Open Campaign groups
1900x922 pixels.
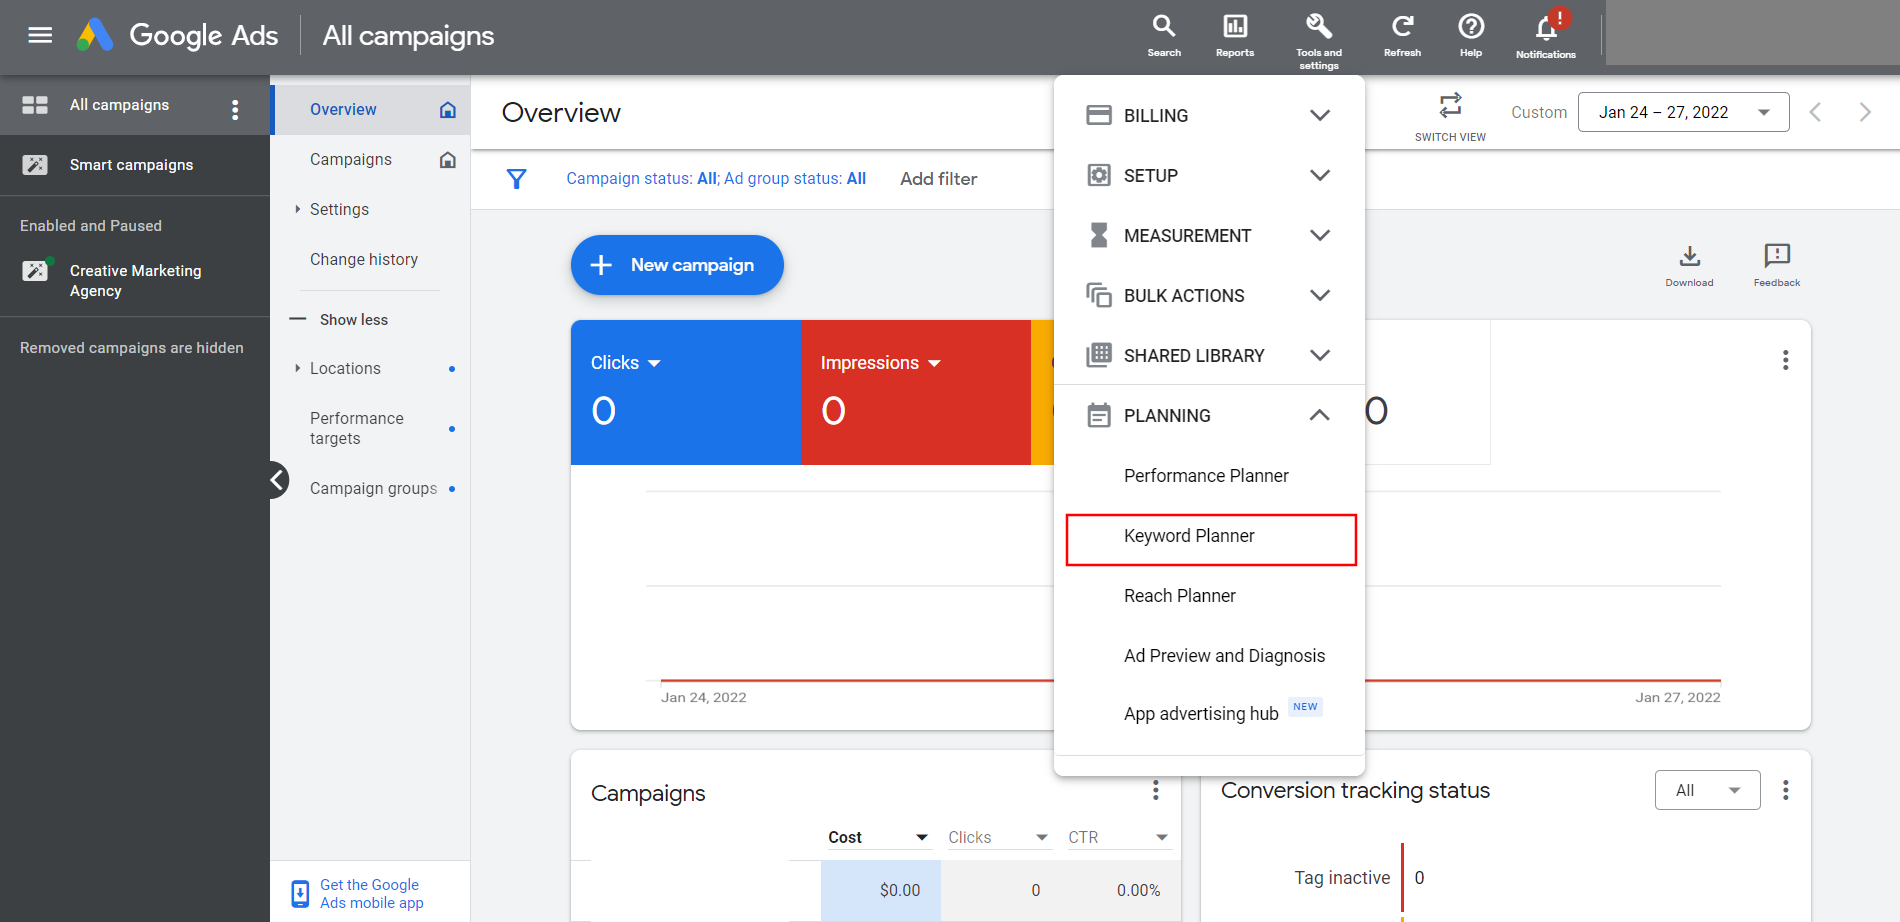373,489
